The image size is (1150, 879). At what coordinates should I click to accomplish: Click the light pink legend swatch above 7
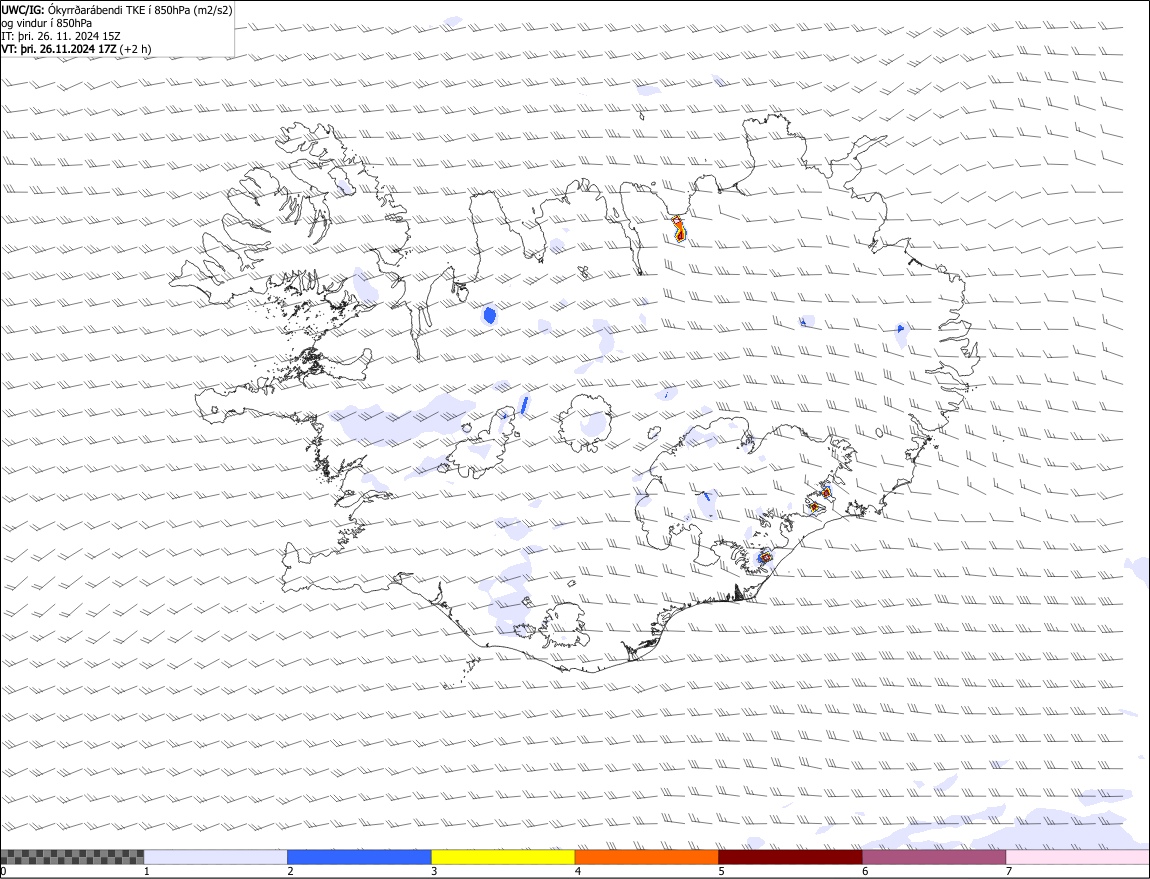[x=1078, y=856]
